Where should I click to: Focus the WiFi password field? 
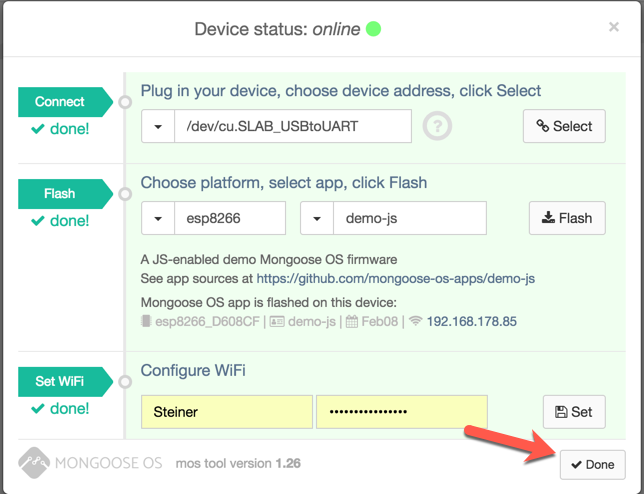(x=402, y=412)
